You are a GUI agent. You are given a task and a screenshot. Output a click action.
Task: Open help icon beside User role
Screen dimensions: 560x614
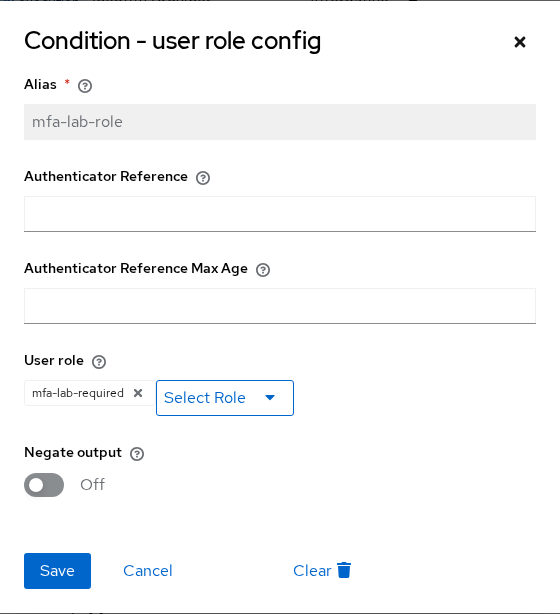[x=99, y=362]
